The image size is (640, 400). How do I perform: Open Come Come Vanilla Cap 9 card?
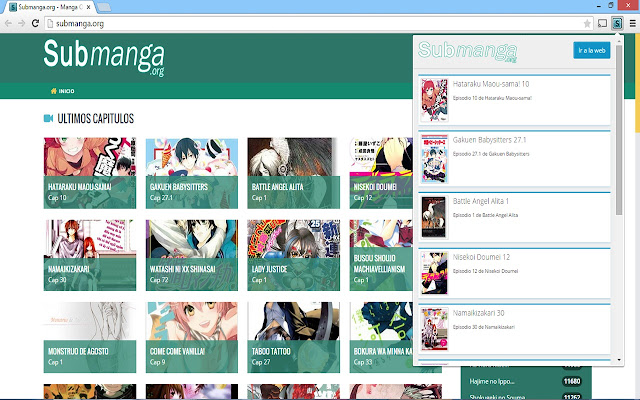tap(192, 337)
